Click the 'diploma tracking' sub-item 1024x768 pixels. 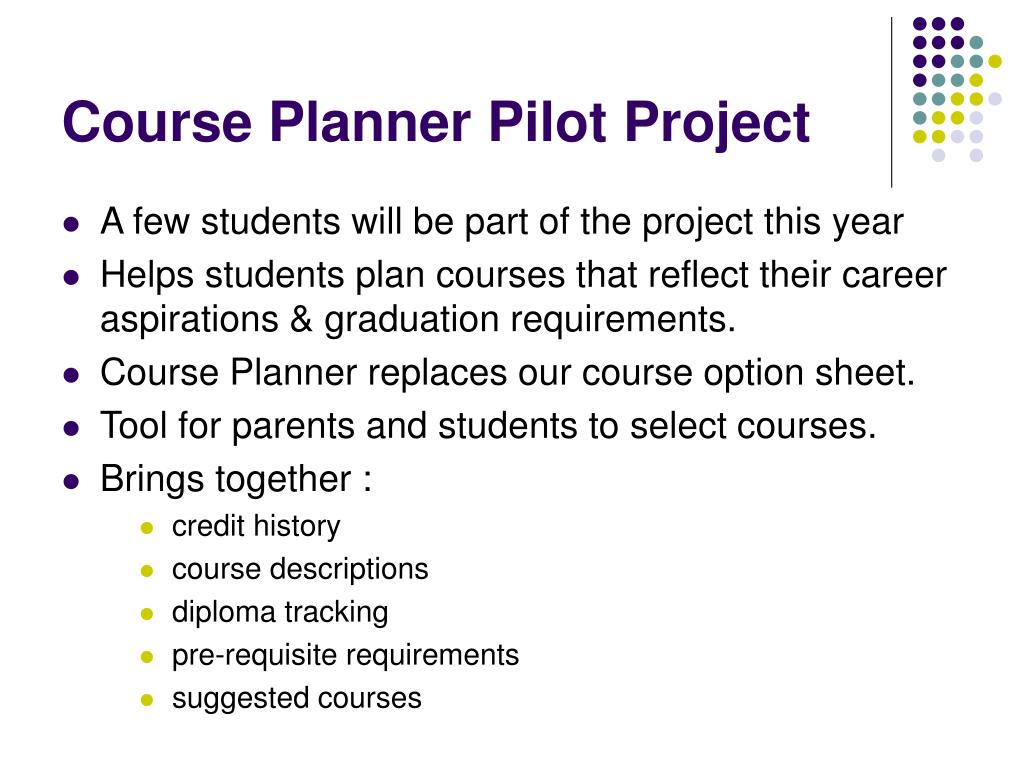280,613
